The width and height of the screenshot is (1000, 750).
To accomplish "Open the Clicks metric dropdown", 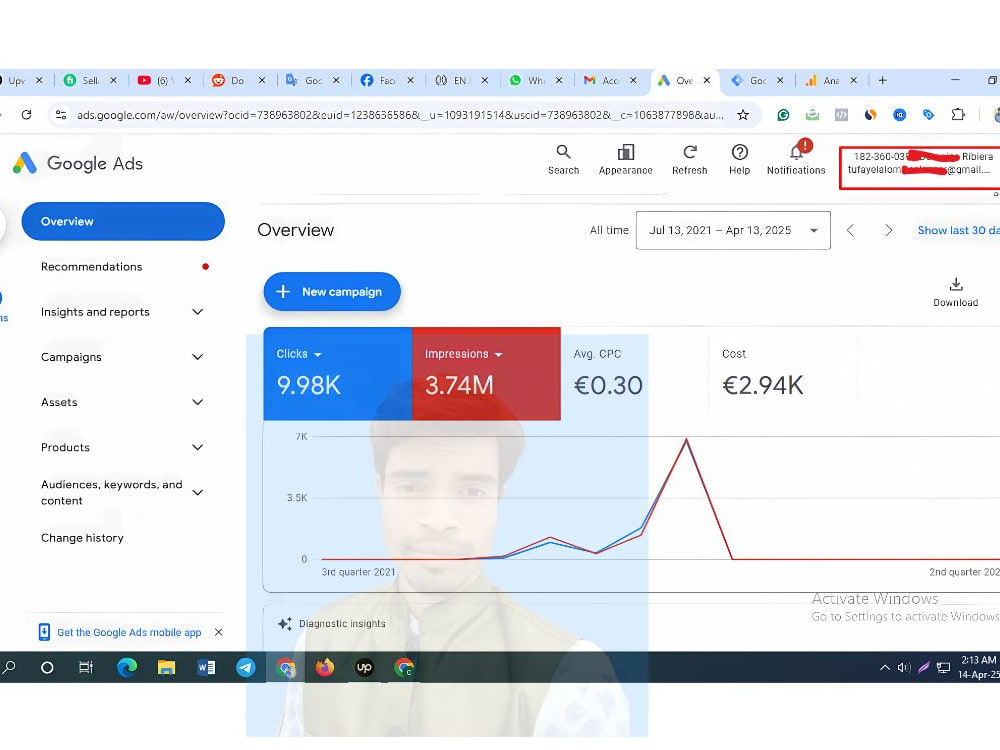I will 318,355.
